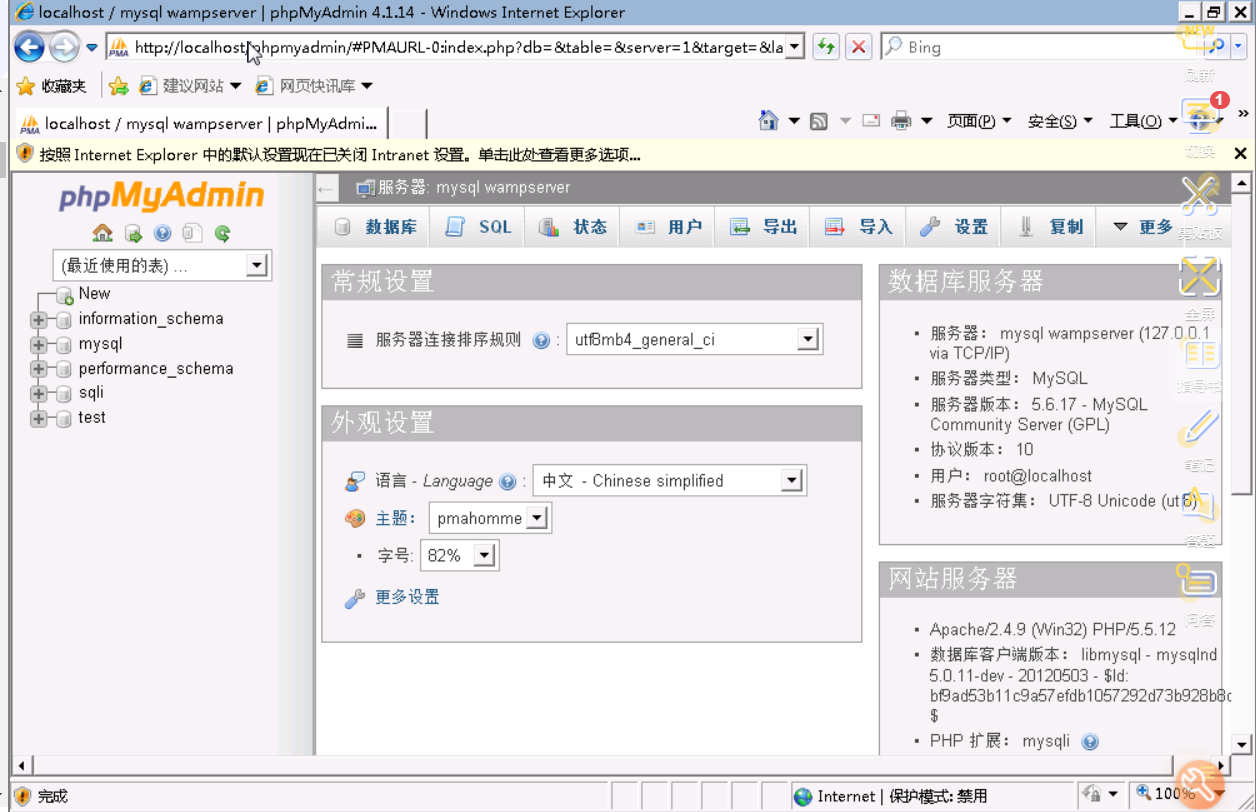This screenshot has width=1256, height=812.
Task: Click the security shield icon on the information bar
Action: (x=25, y=154)
